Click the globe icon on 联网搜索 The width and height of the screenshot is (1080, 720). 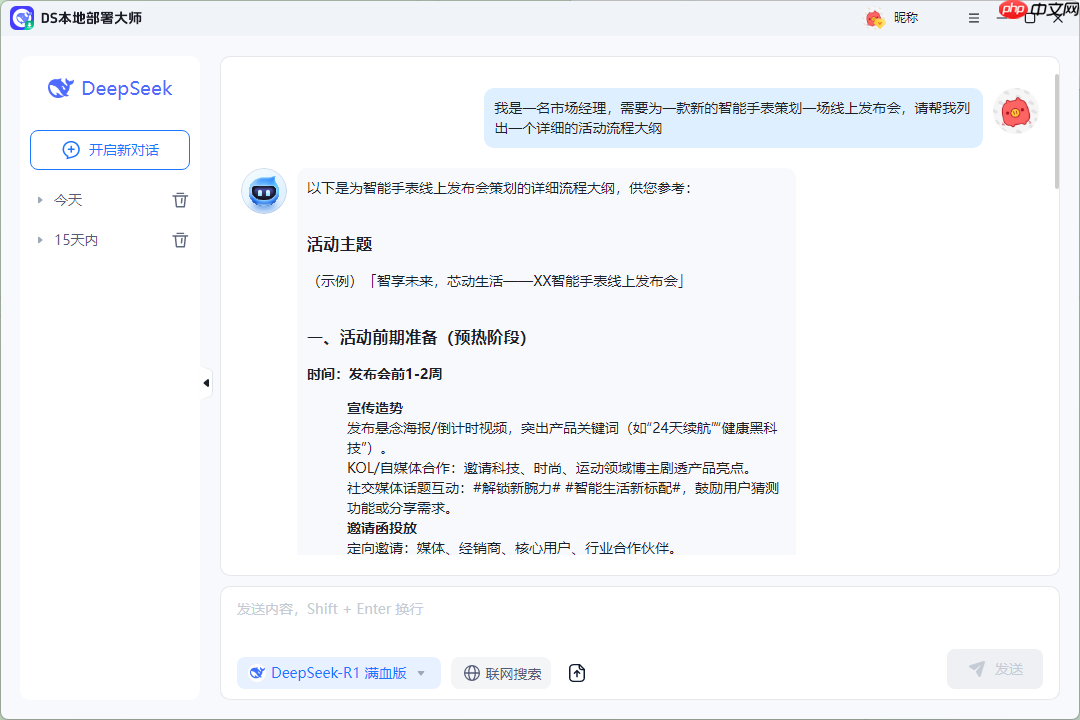click(470, 673)
